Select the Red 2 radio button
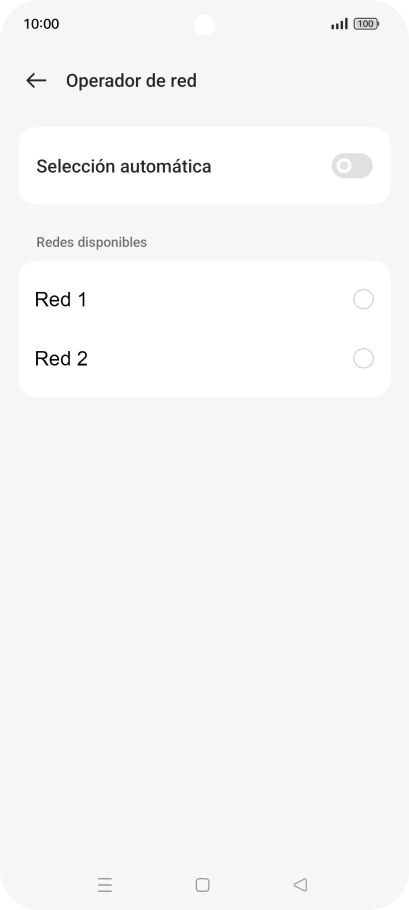The width and height of the screenshot is (409, 910). [363, 359]
